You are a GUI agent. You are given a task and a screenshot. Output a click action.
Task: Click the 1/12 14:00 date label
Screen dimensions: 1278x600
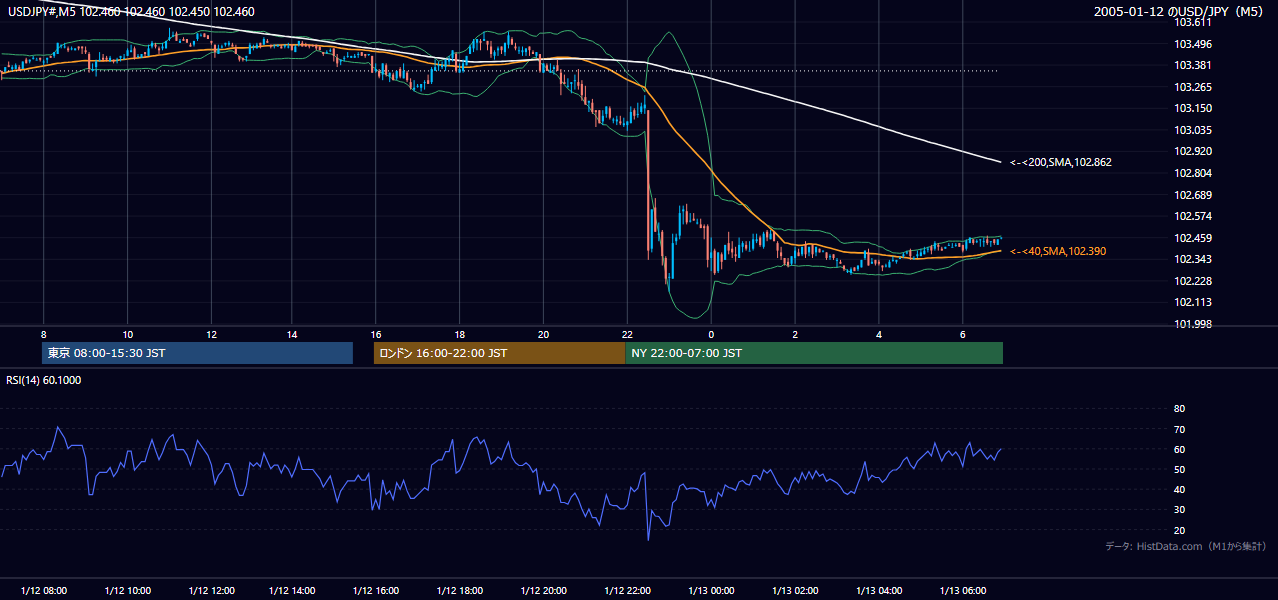pyautogui.click(x=292, y=591)
